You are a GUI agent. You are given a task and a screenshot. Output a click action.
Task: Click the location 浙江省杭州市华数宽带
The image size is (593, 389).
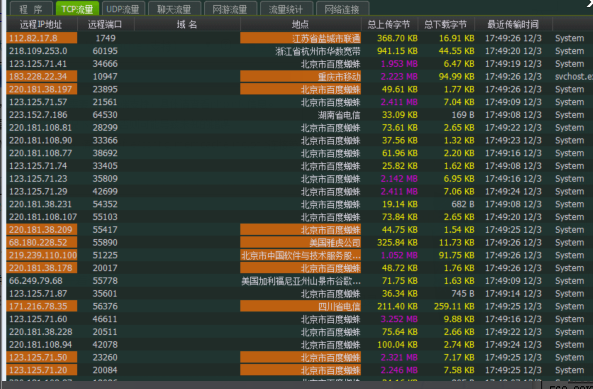318,51
